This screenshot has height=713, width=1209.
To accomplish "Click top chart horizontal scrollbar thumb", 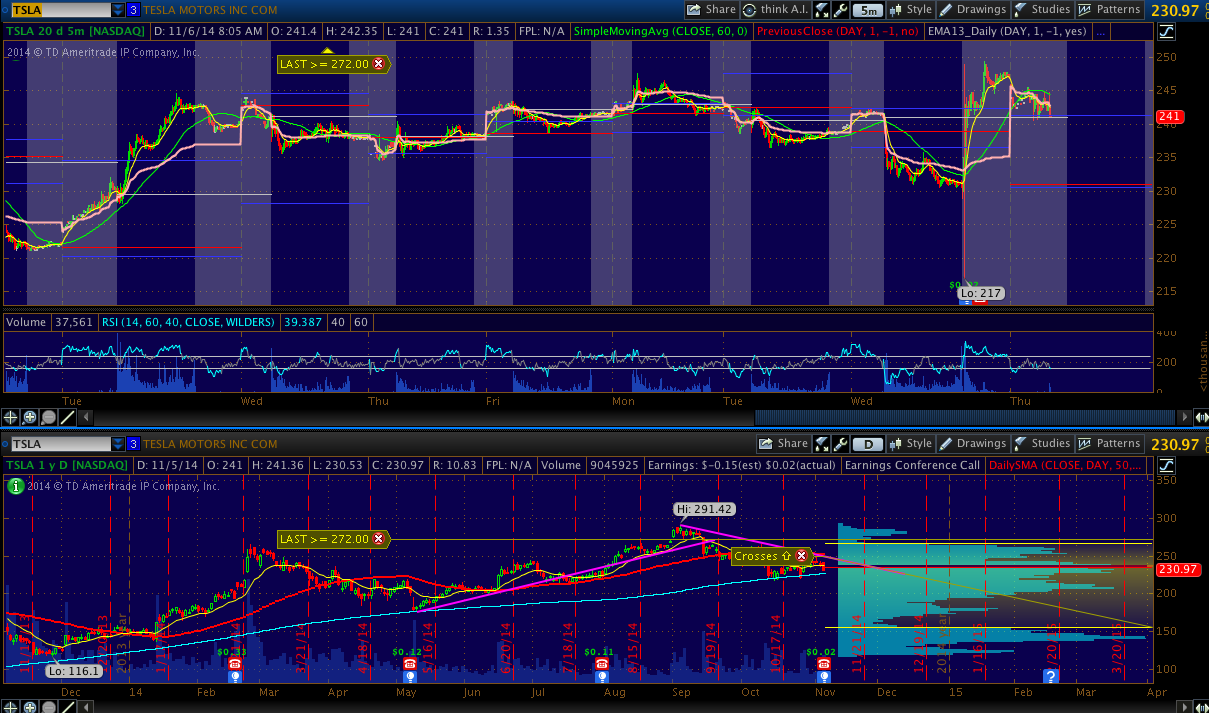I will click(x=967, y=417).
